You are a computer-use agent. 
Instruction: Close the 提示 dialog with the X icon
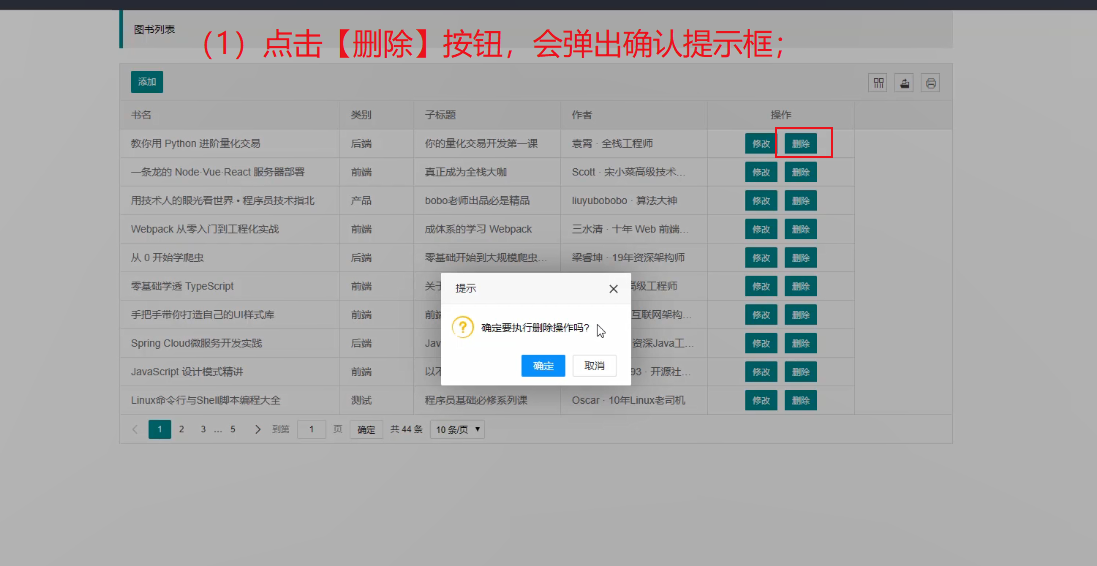point(614,289)
